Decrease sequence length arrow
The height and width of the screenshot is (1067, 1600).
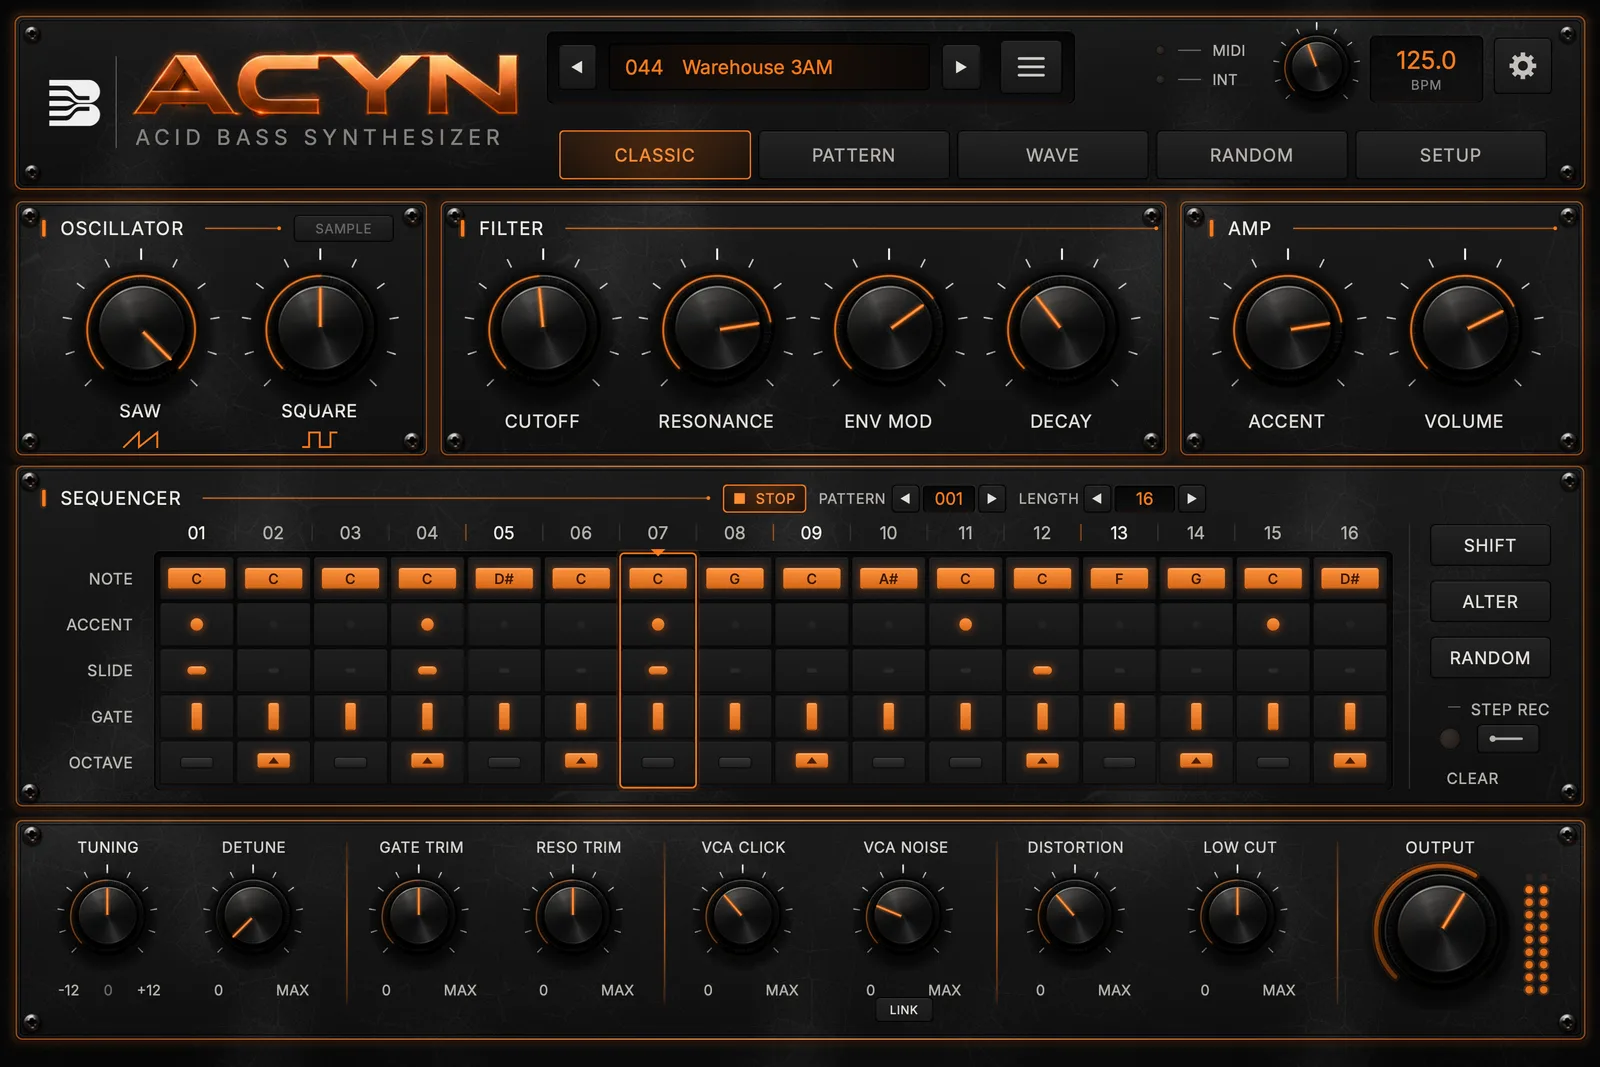(x=1097, y=498)
